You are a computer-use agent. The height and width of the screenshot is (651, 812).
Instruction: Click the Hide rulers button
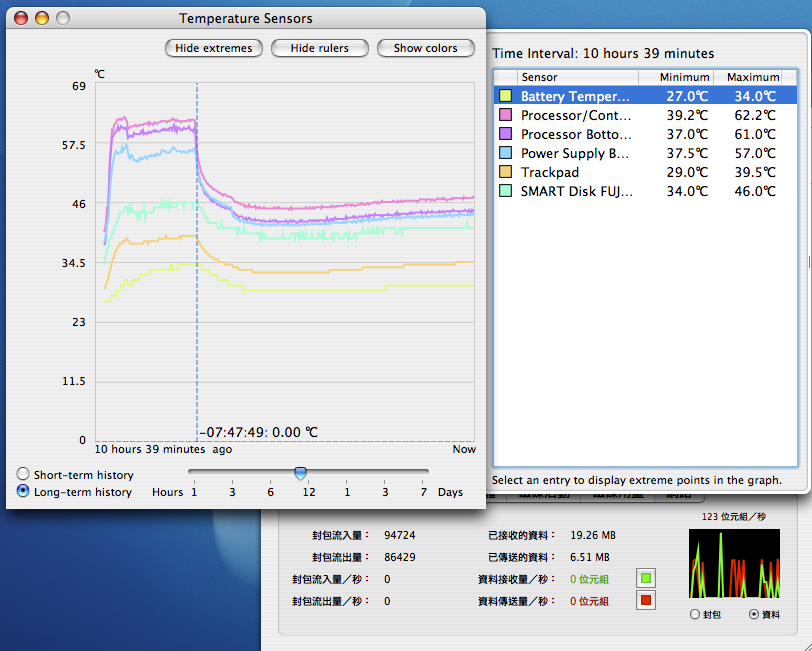tap(320, 48)
